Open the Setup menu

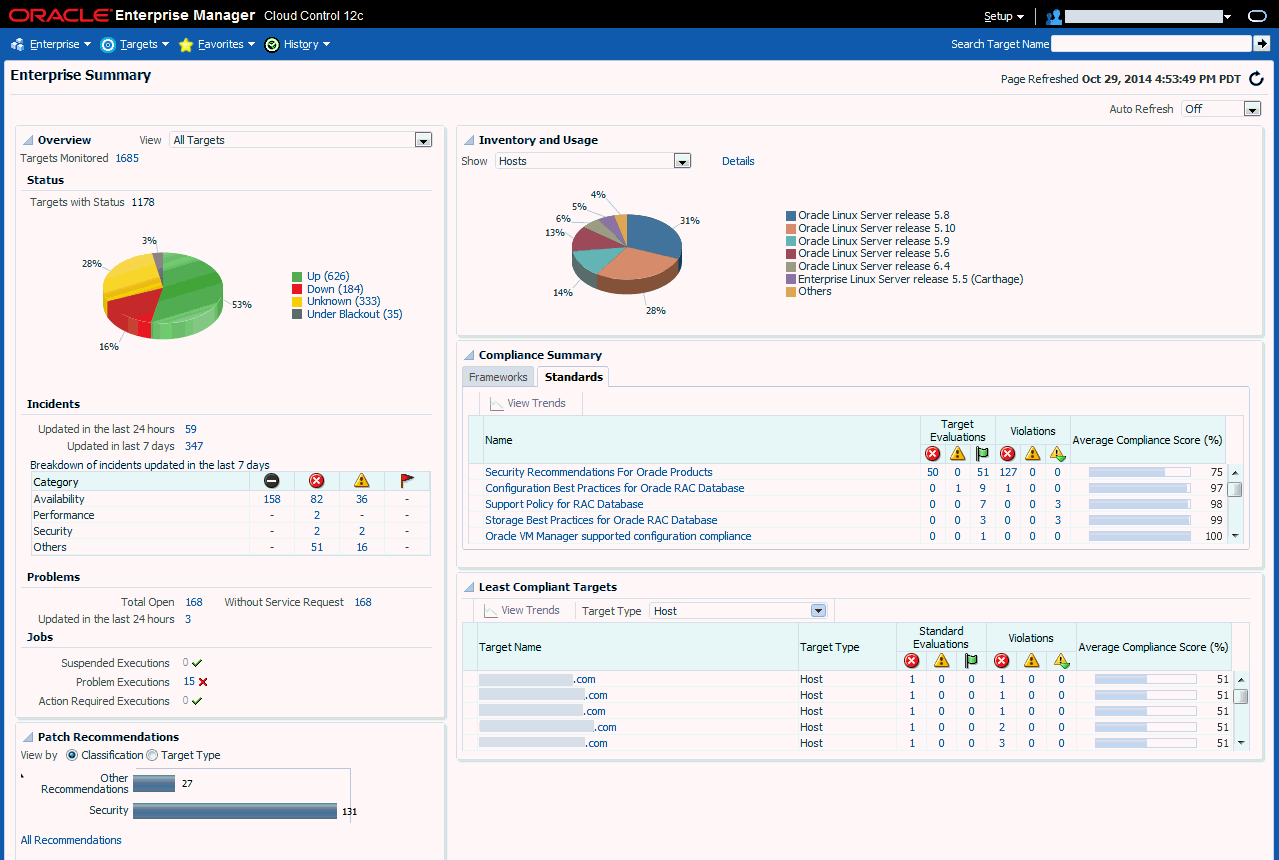click(1003, 16)
